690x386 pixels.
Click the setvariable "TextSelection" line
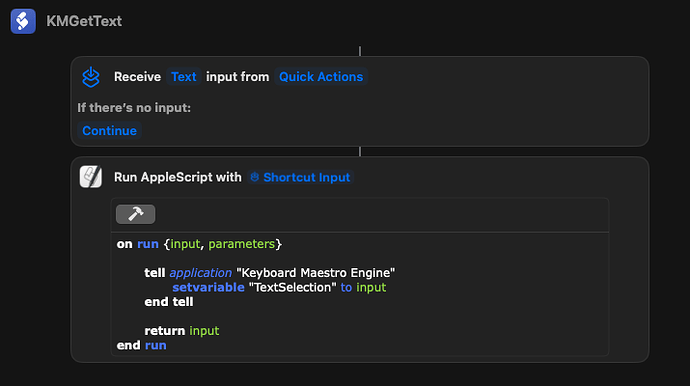click(x=279, y=287)
